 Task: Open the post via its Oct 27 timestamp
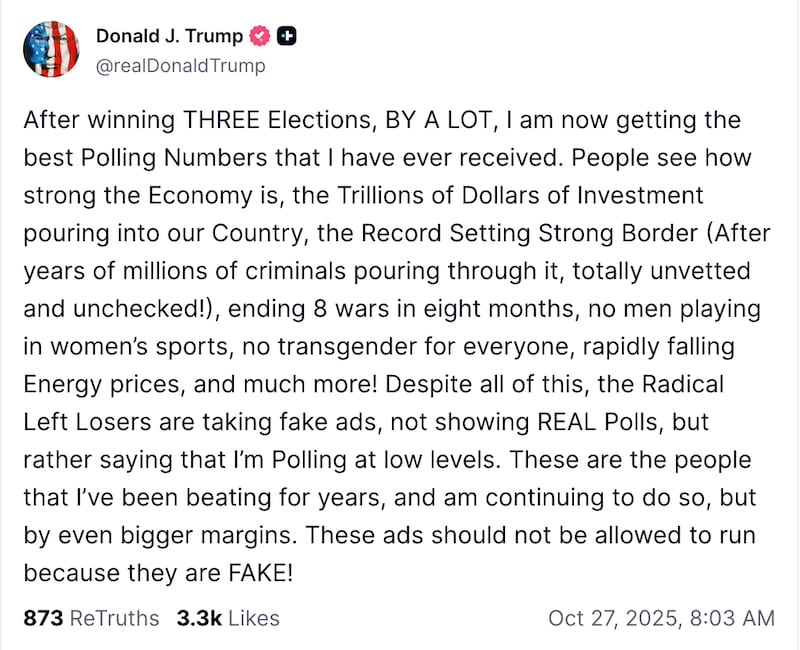click(660, 618)
